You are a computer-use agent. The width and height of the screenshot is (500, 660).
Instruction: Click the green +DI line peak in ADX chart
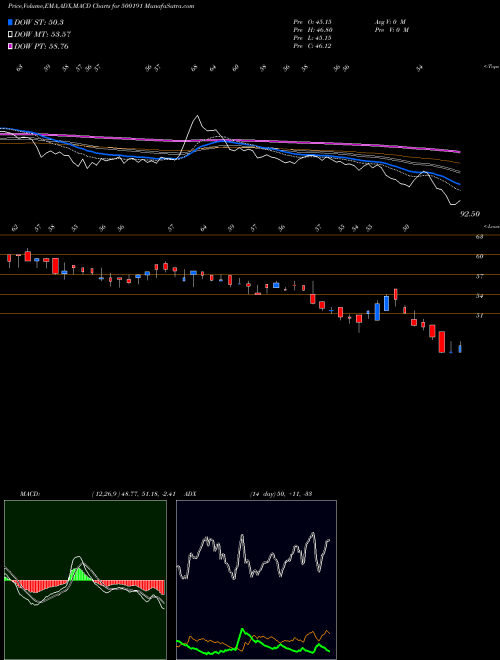click(242, 630)
